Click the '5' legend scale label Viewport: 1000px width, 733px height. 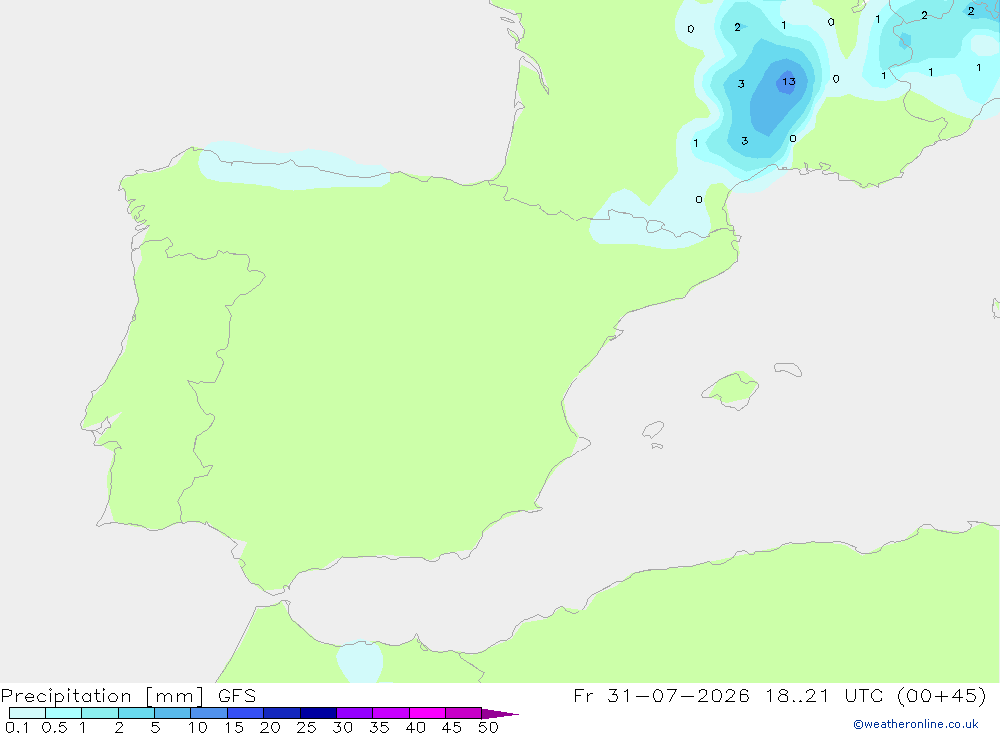[155, 727]
